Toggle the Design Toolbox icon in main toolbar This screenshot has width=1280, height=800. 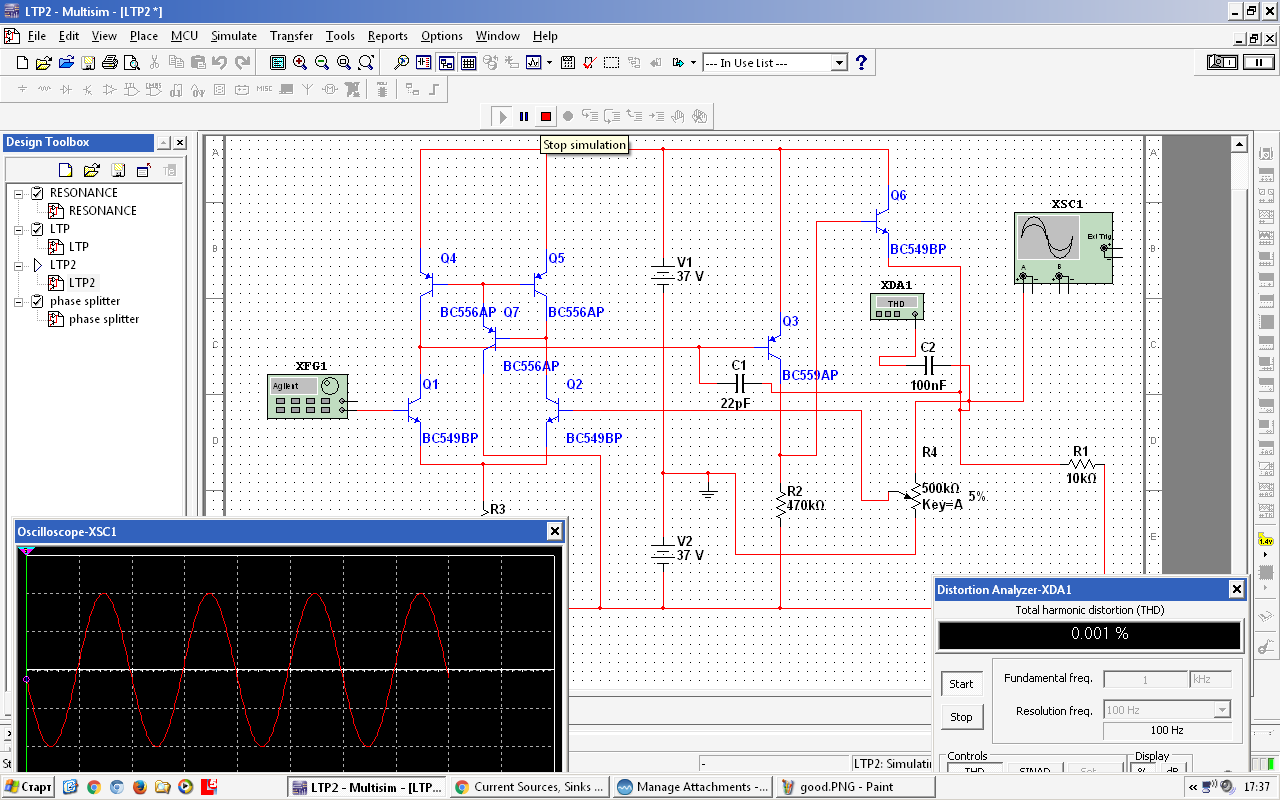(x=446, y=62)
